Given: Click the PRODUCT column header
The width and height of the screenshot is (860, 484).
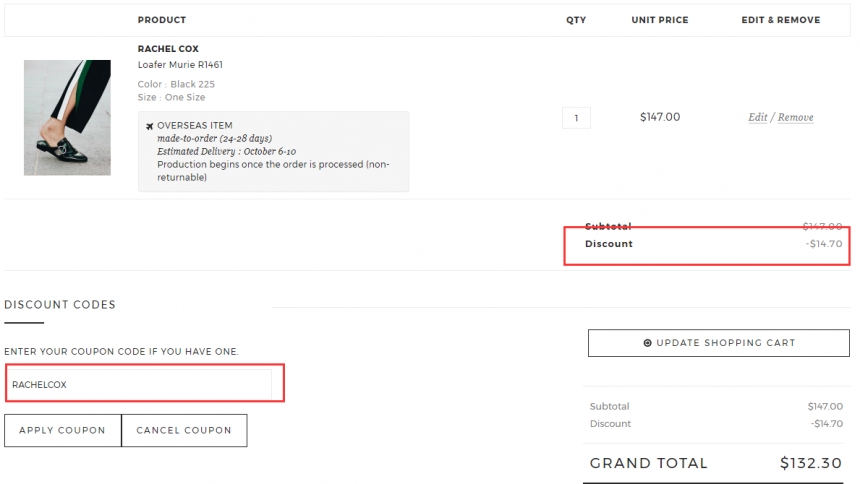Looking at the screenshot, I should (162, 20).
